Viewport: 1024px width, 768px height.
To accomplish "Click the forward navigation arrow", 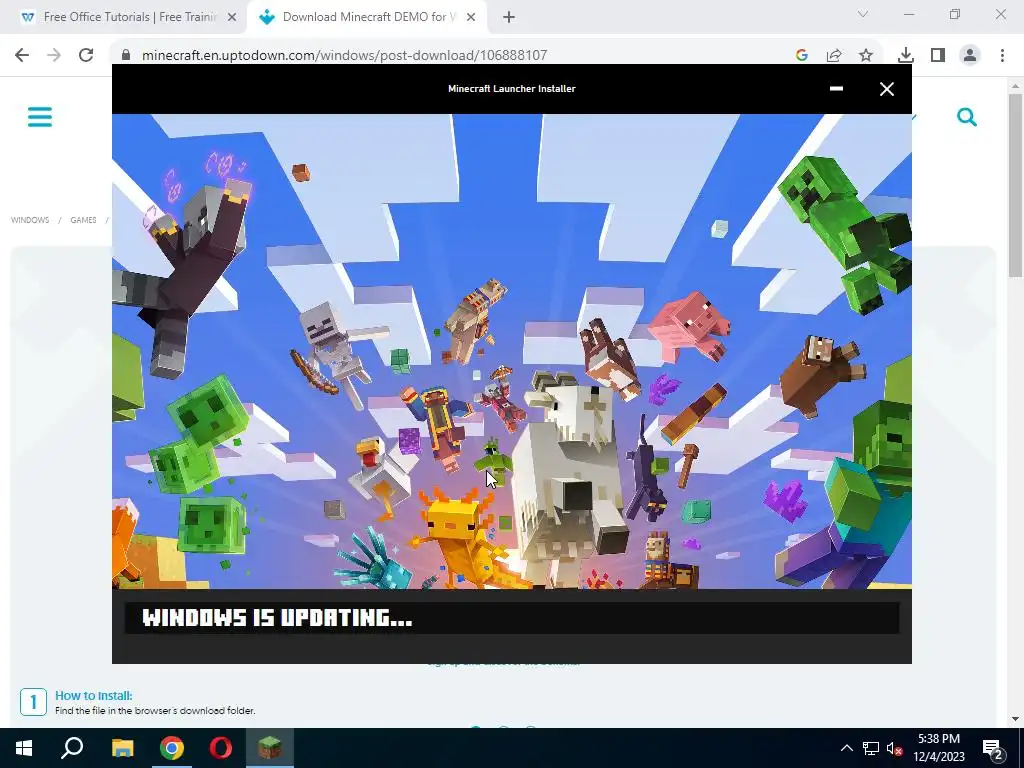I will pyautogui.click(x=54, y=55).
